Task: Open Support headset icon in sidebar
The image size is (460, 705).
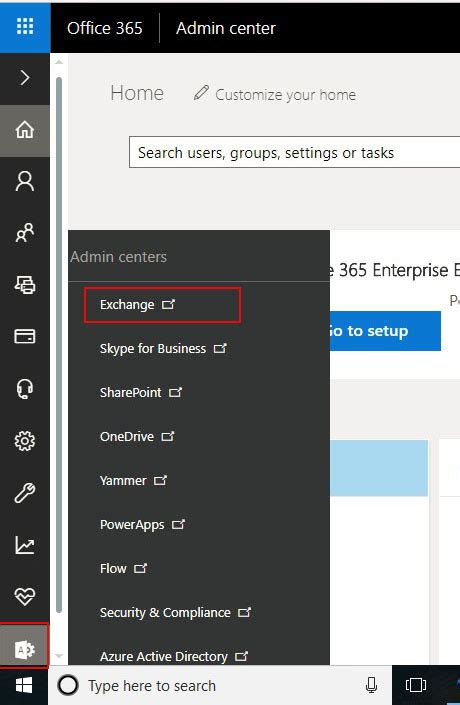Action: click(25, 388)
